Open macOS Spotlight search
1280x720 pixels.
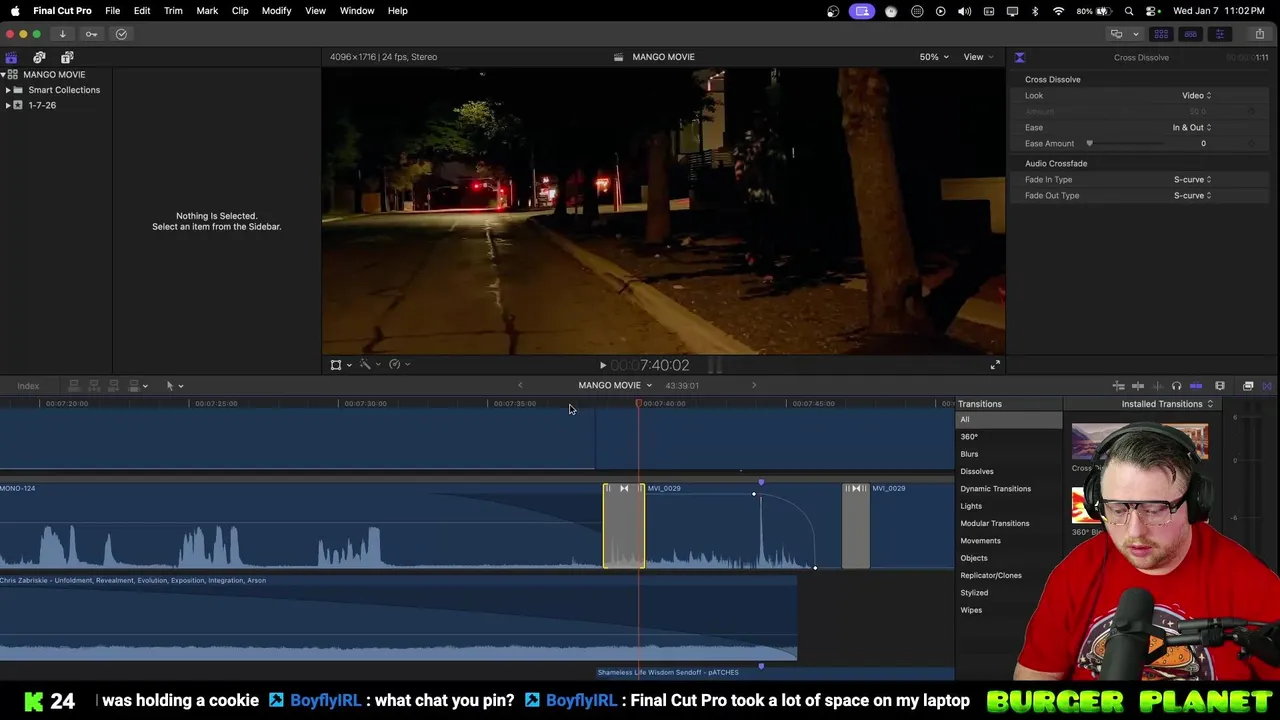click(x=1129, y=11)
